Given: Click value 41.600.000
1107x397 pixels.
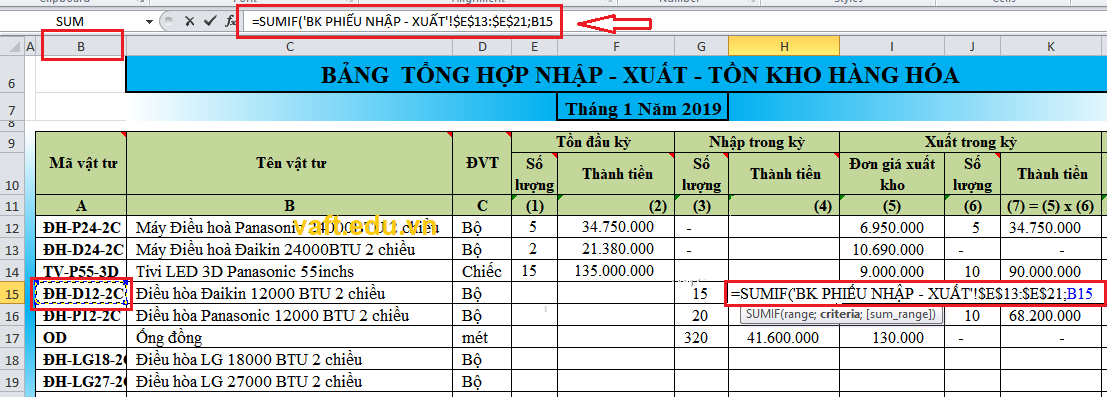Looking at the screenshot, I should point(784,338).
